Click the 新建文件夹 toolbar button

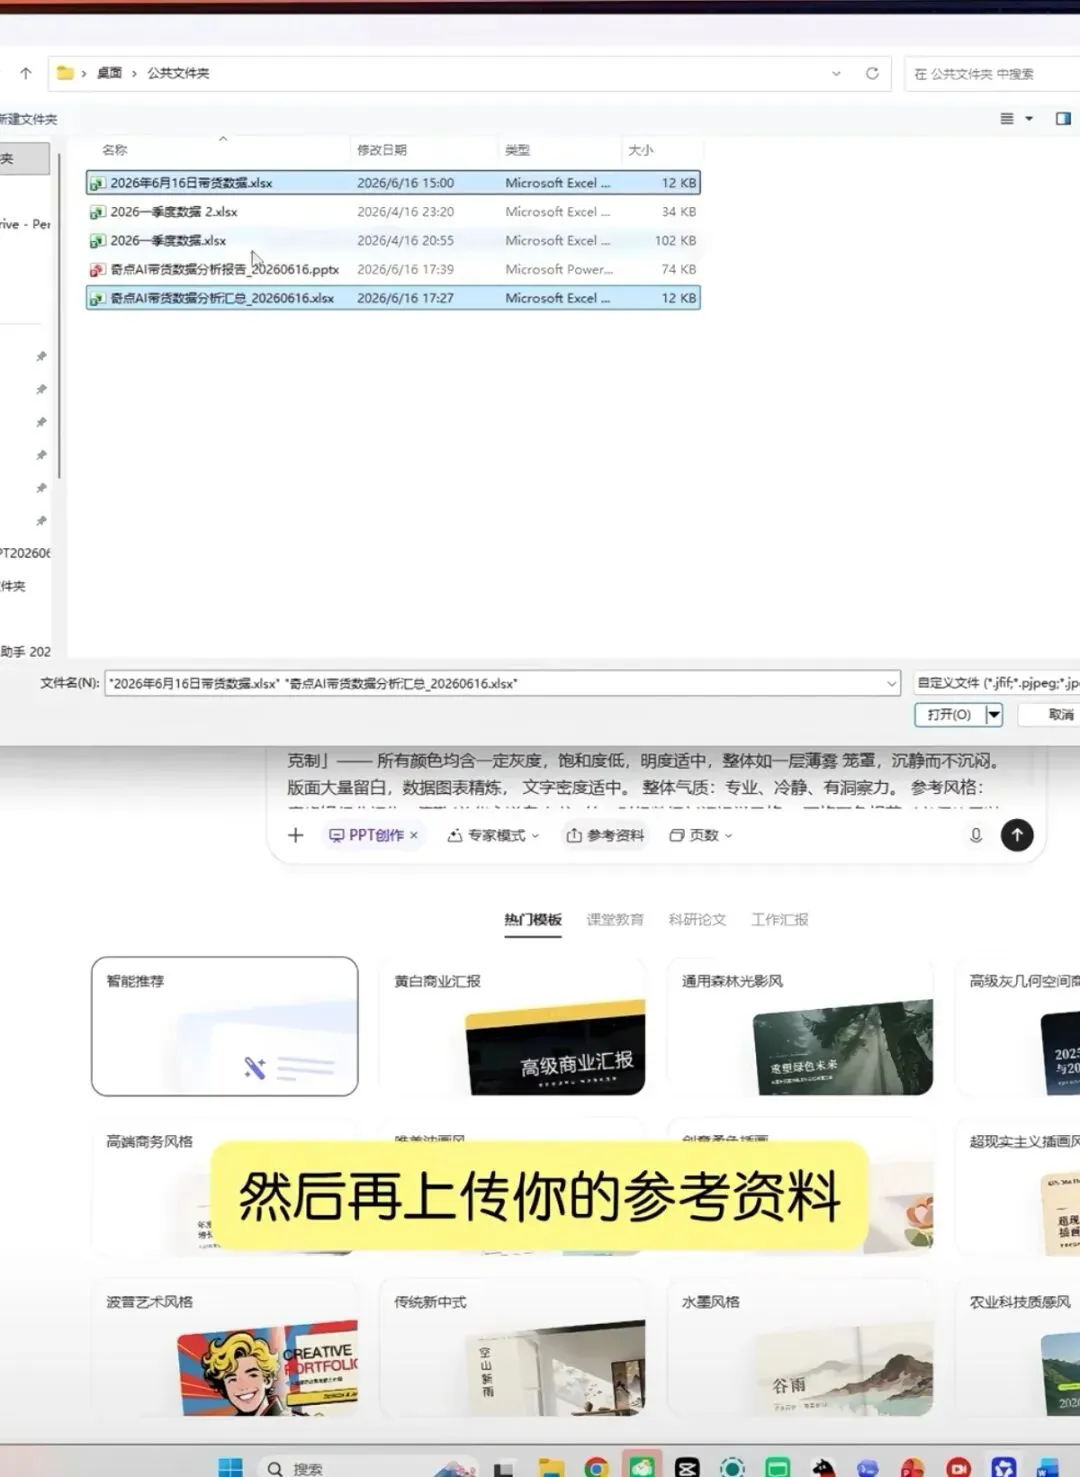[28, 119]
